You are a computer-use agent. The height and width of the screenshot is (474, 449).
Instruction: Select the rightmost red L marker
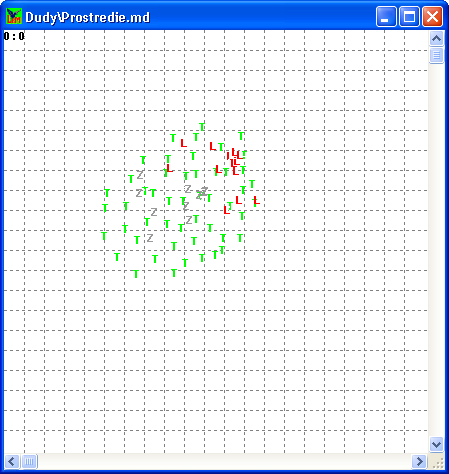pos(256,200)
